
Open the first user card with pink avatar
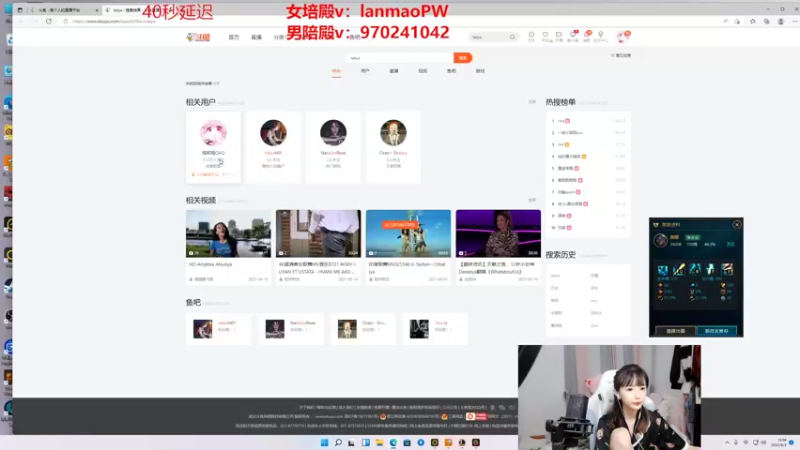point(213,147)
